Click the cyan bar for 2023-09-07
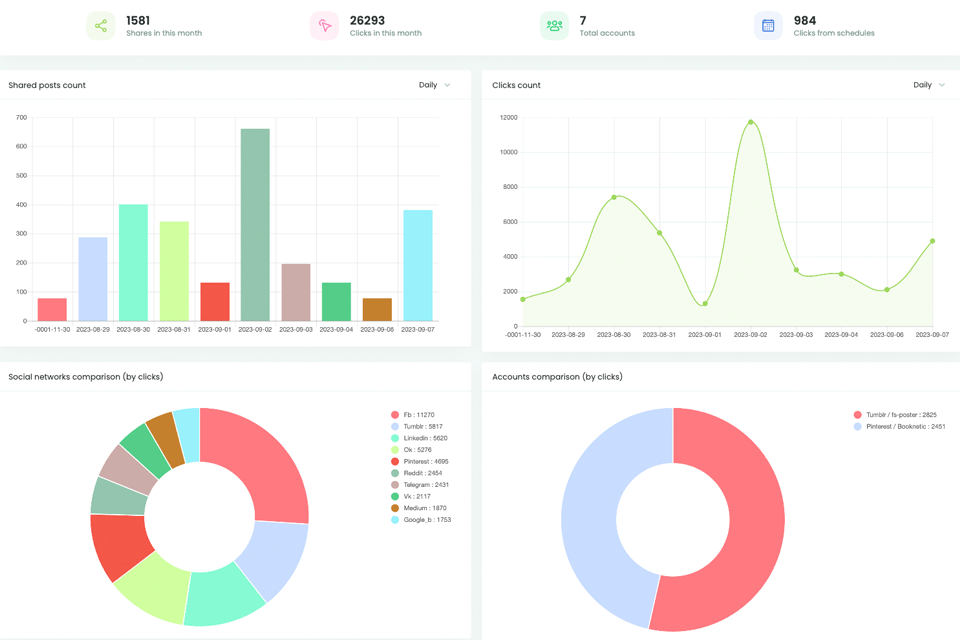 point(418,265)
